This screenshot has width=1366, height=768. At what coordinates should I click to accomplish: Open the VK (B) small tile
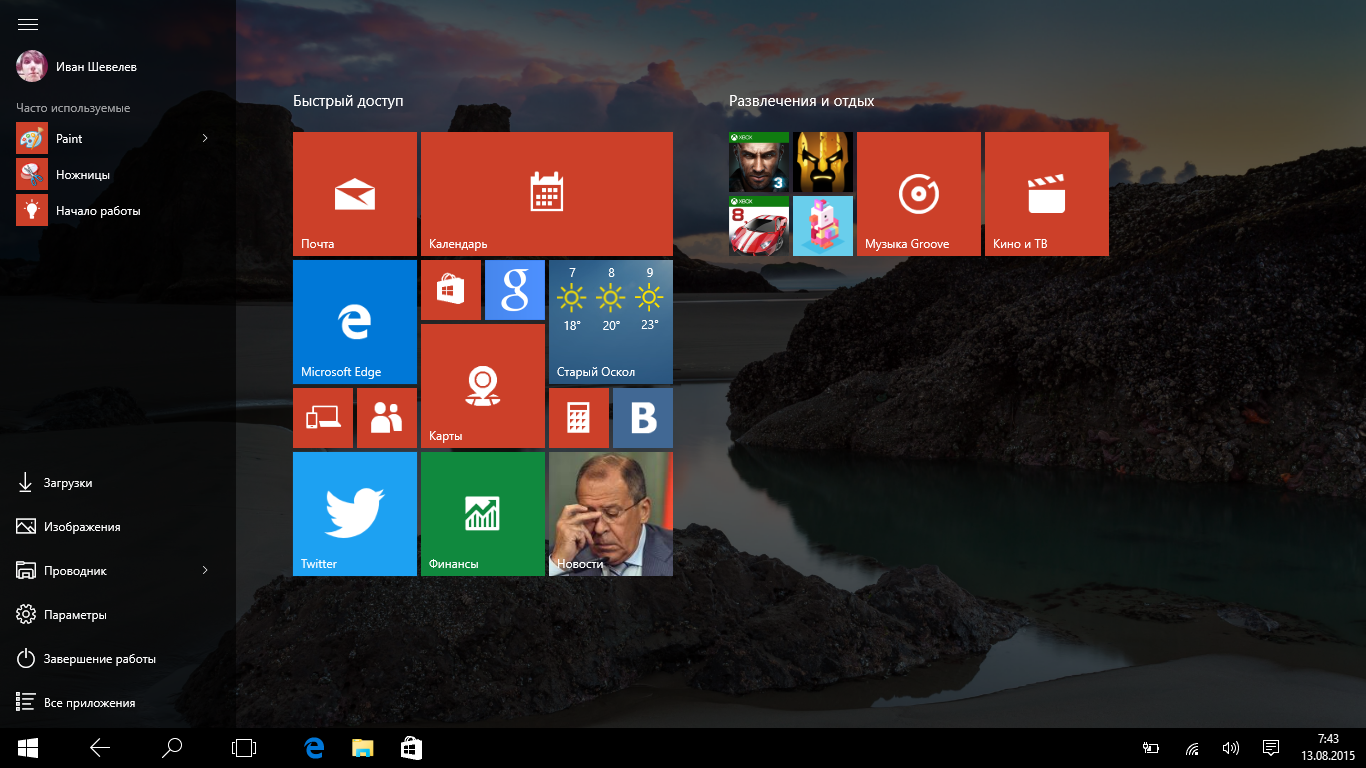[x=643, y=418]
